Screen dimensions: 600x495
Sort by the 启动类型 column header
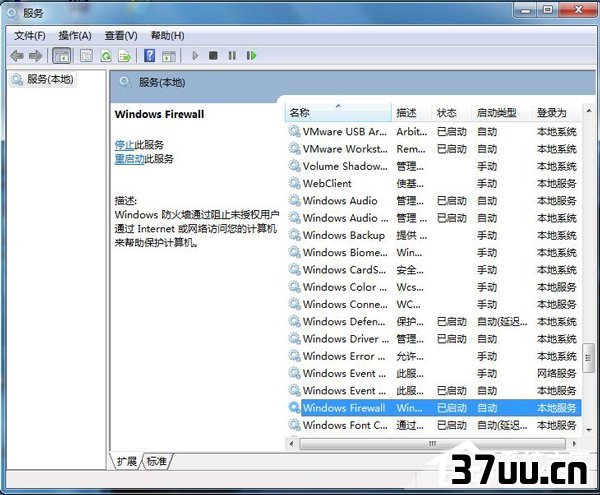502,112
